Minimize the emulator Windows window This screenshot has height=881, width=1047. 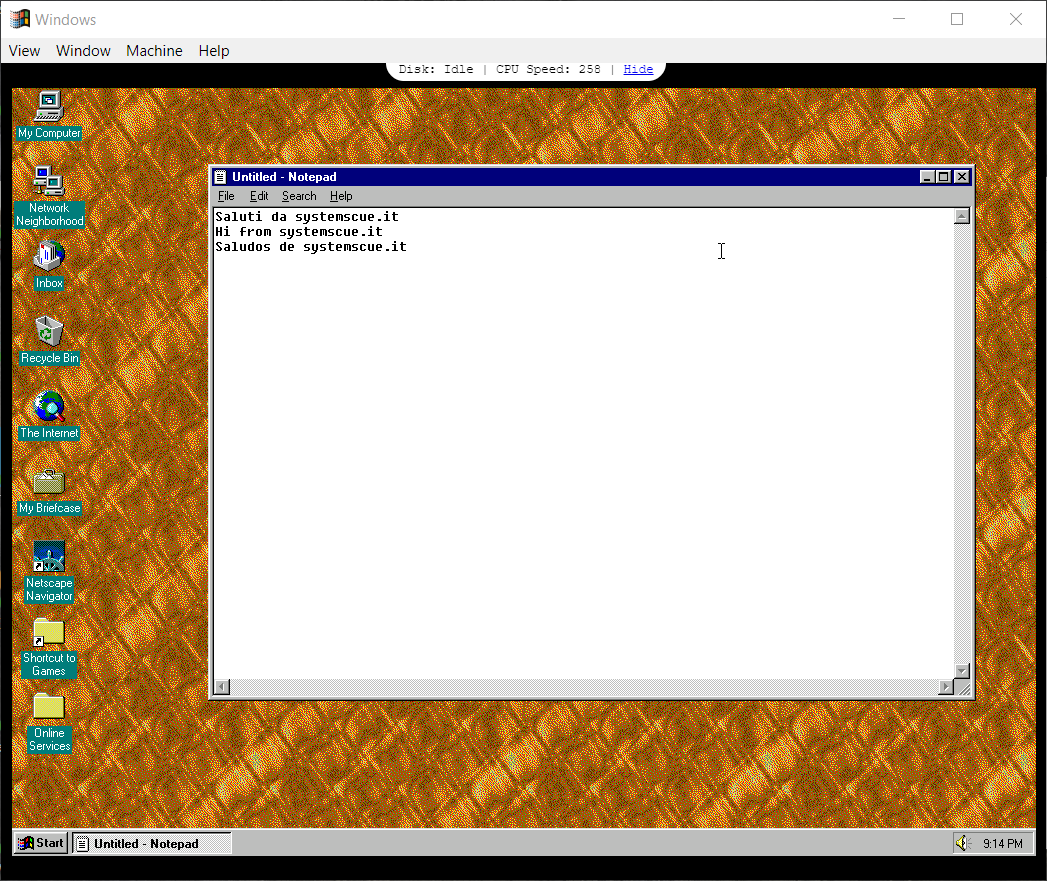(899, 19)
